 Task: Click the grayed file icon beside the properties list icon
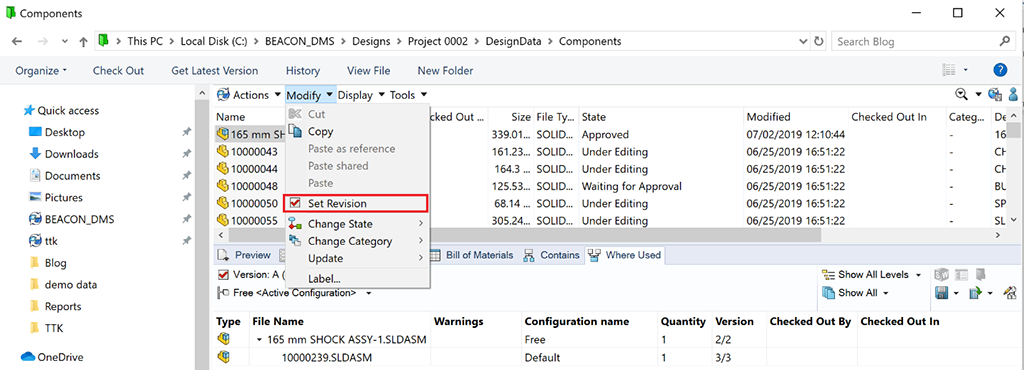pos(980,275)
